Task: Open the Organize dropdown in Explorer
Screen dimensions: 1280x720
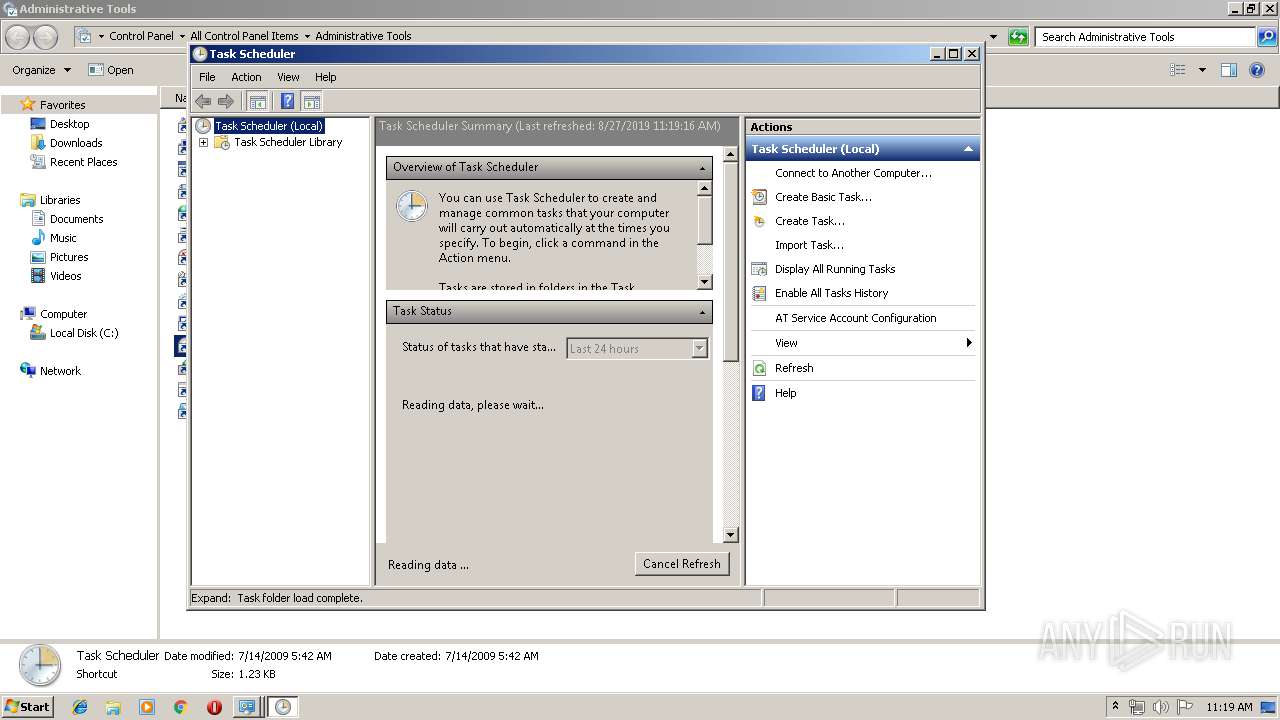Action: click(41, 70)
